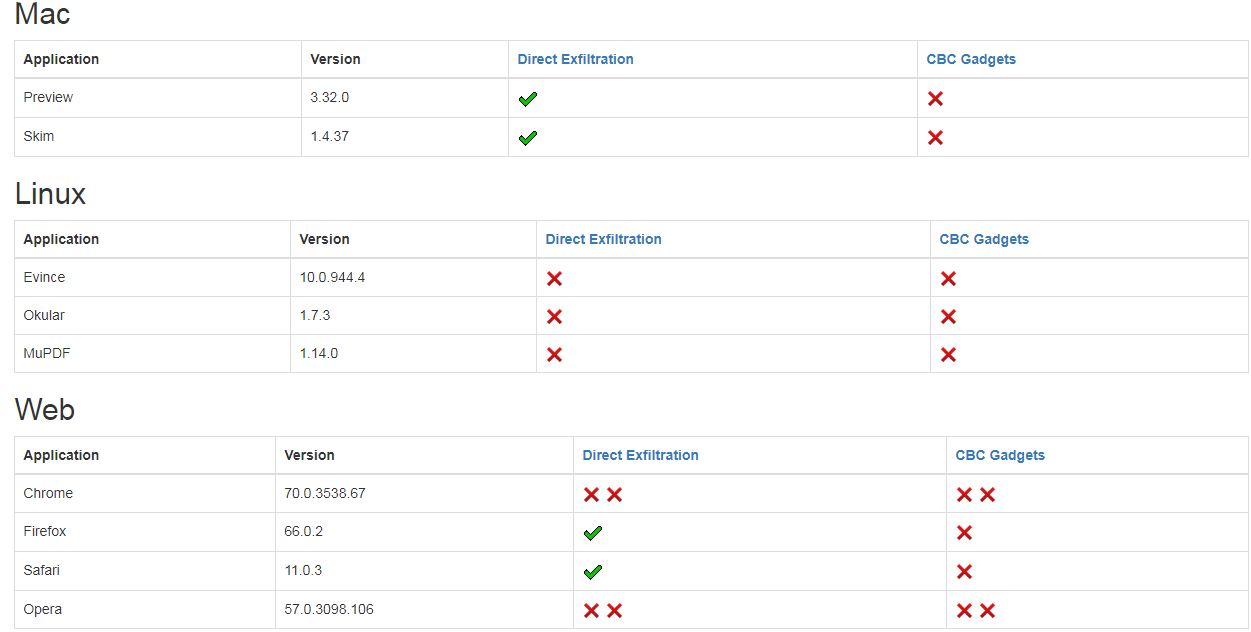Image resolution: width=1251 pixels, height=632 pixels.
Task: Visit Direct Exfiltration link in Web table
Action: click(641, 455)
